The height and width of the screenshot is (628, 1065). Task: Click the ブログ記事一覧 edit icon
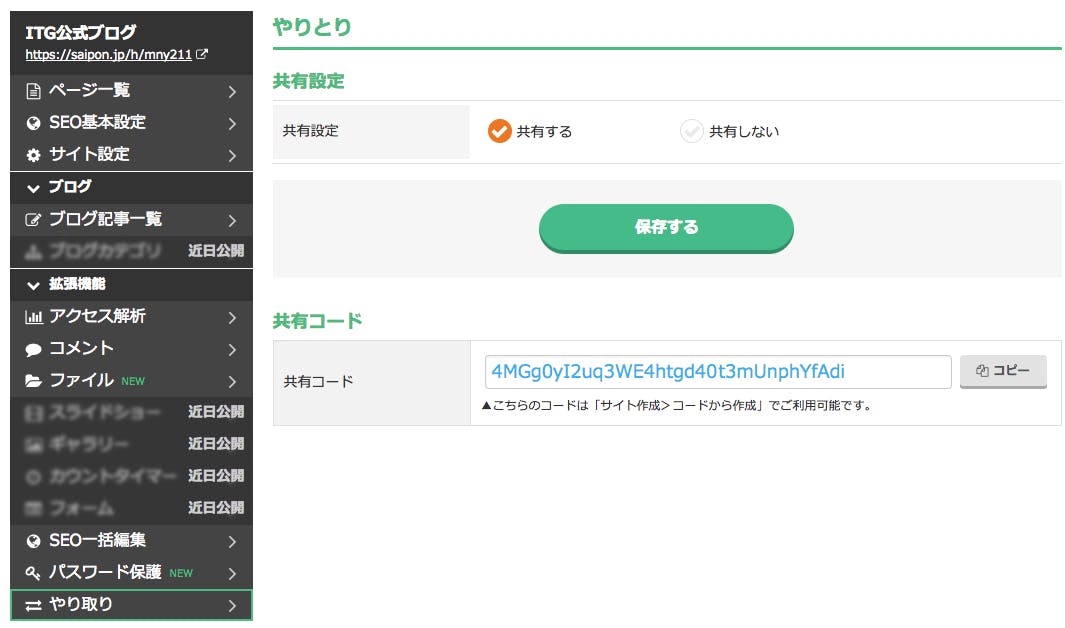pos(33,220)
